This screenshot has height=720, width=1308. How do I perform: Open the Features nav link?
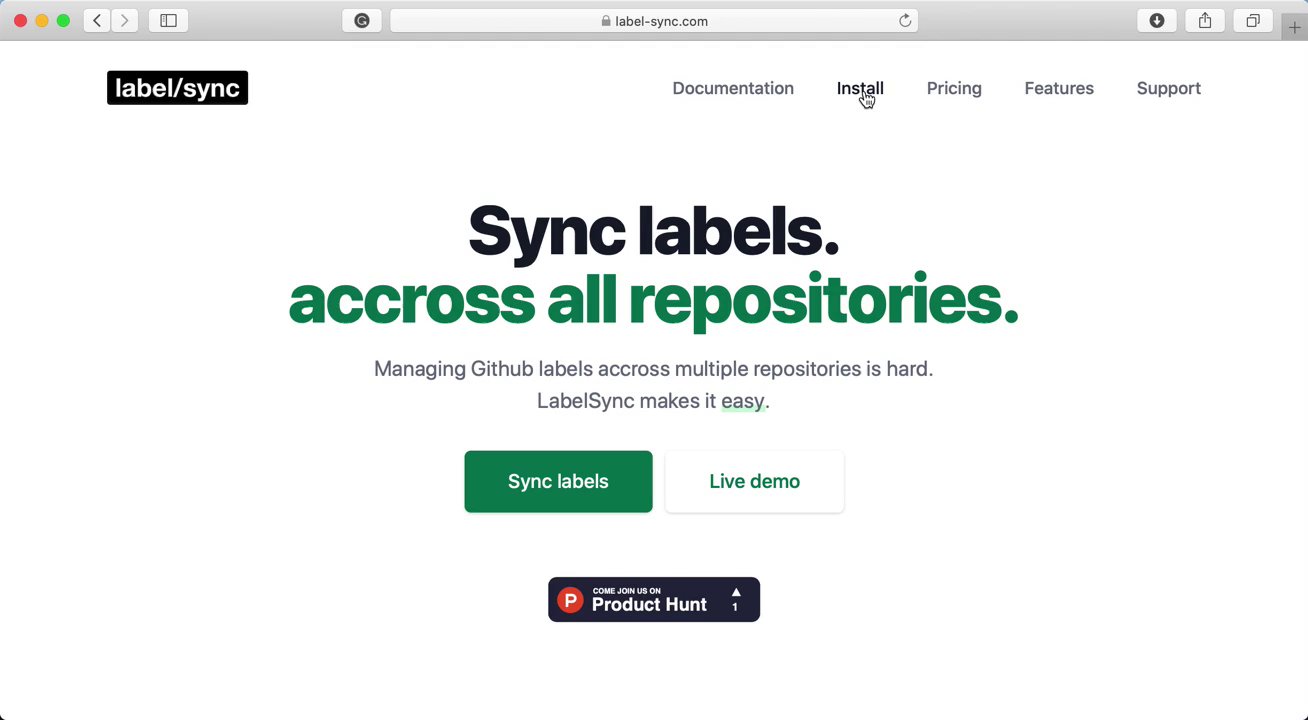click(x=1059, y=88)
